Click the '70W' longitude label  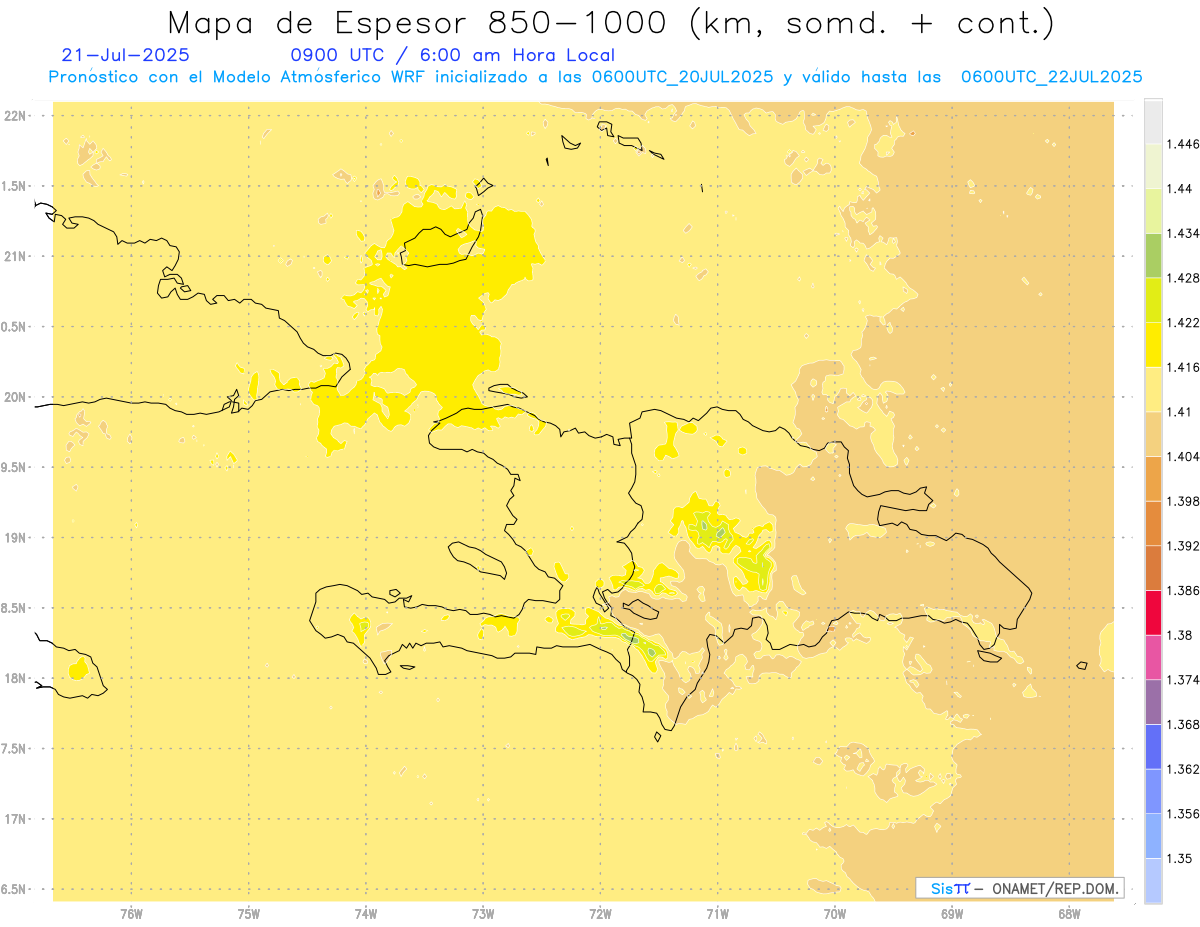(835, 914)
